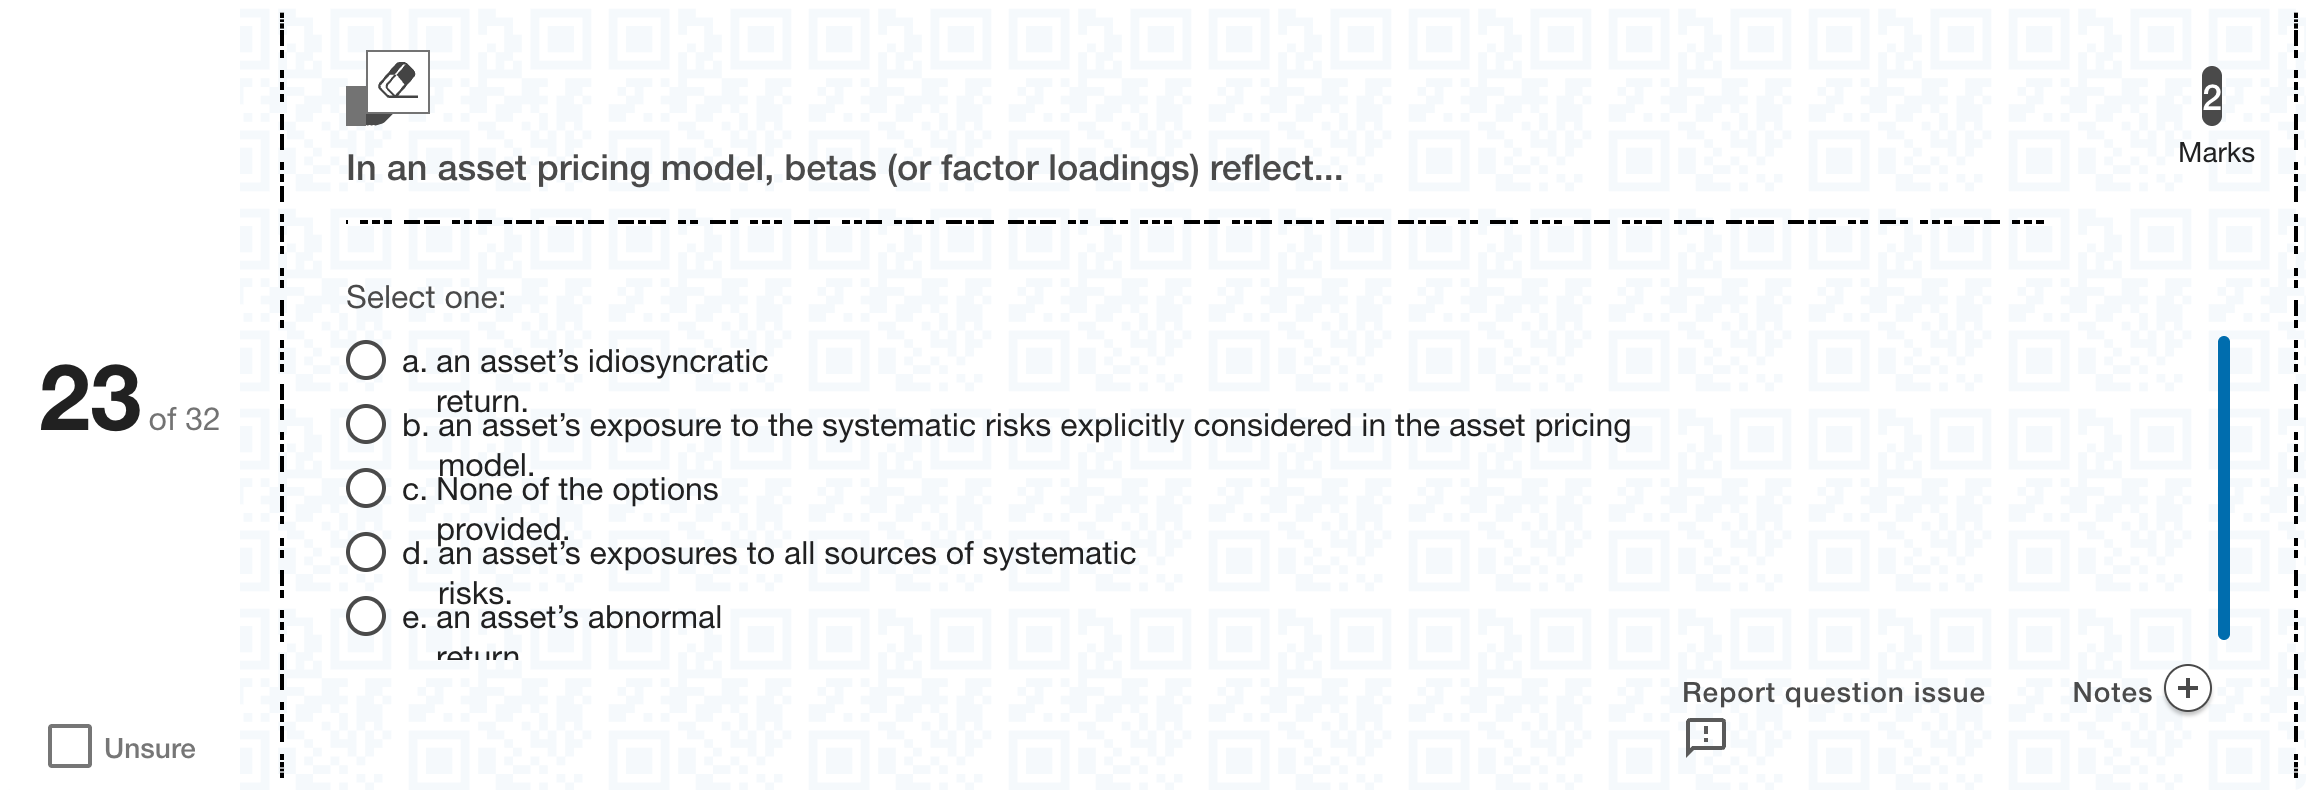This screenshot has height=790, width=2306.
Task: Select option b radio button
Action: click(366, 424)
